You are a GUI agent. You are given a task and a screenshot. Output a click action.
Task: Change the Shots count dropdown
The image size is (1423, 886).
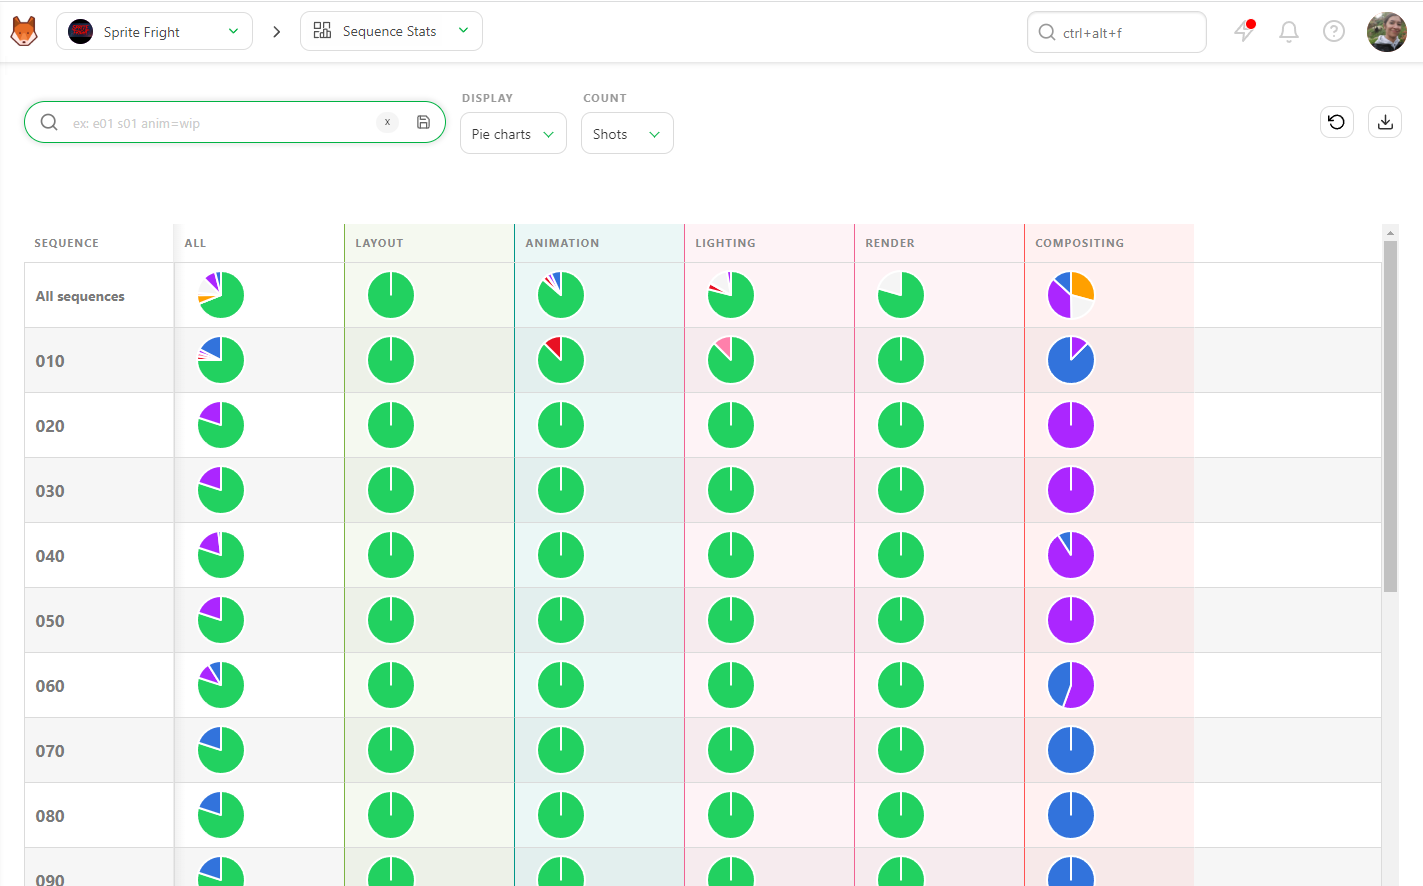627,133
